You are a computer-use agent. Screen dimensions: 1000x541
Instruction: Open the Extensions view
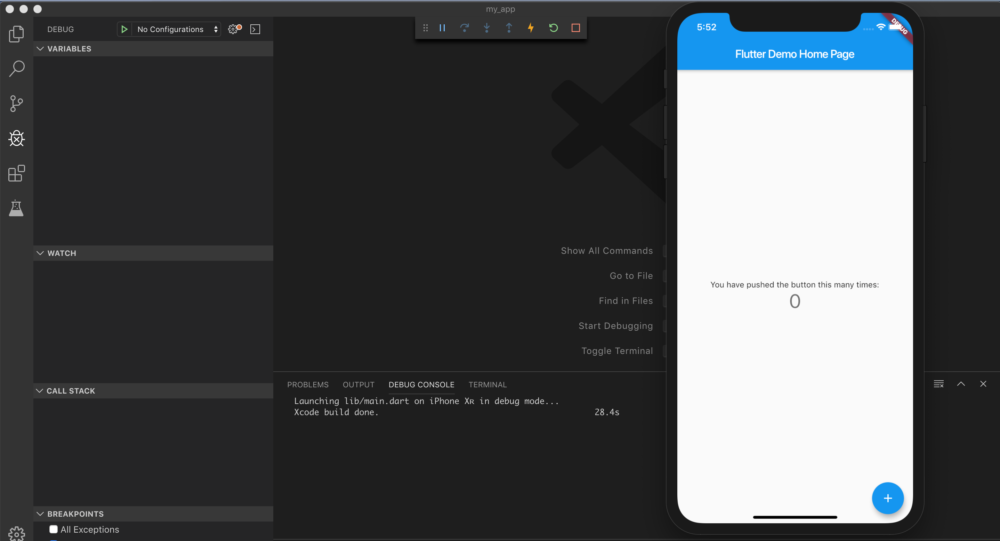(x=17, y=174)
